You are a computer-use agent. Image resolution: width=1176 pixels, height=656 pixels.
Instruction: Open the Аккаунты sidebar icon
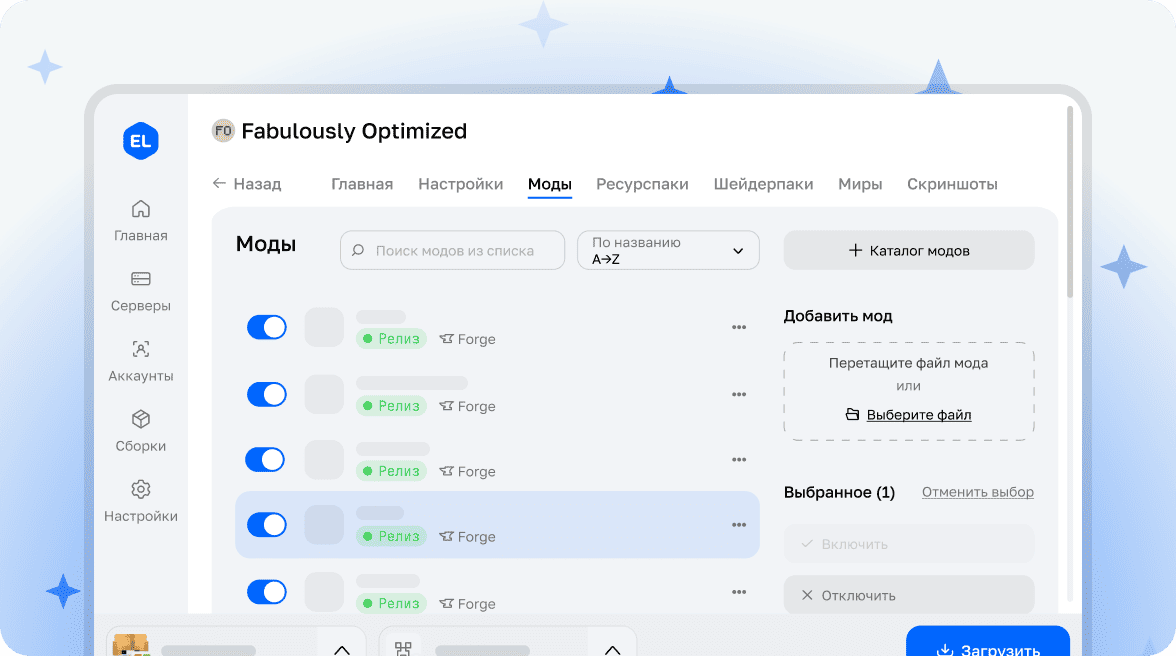tap(140, 349)
